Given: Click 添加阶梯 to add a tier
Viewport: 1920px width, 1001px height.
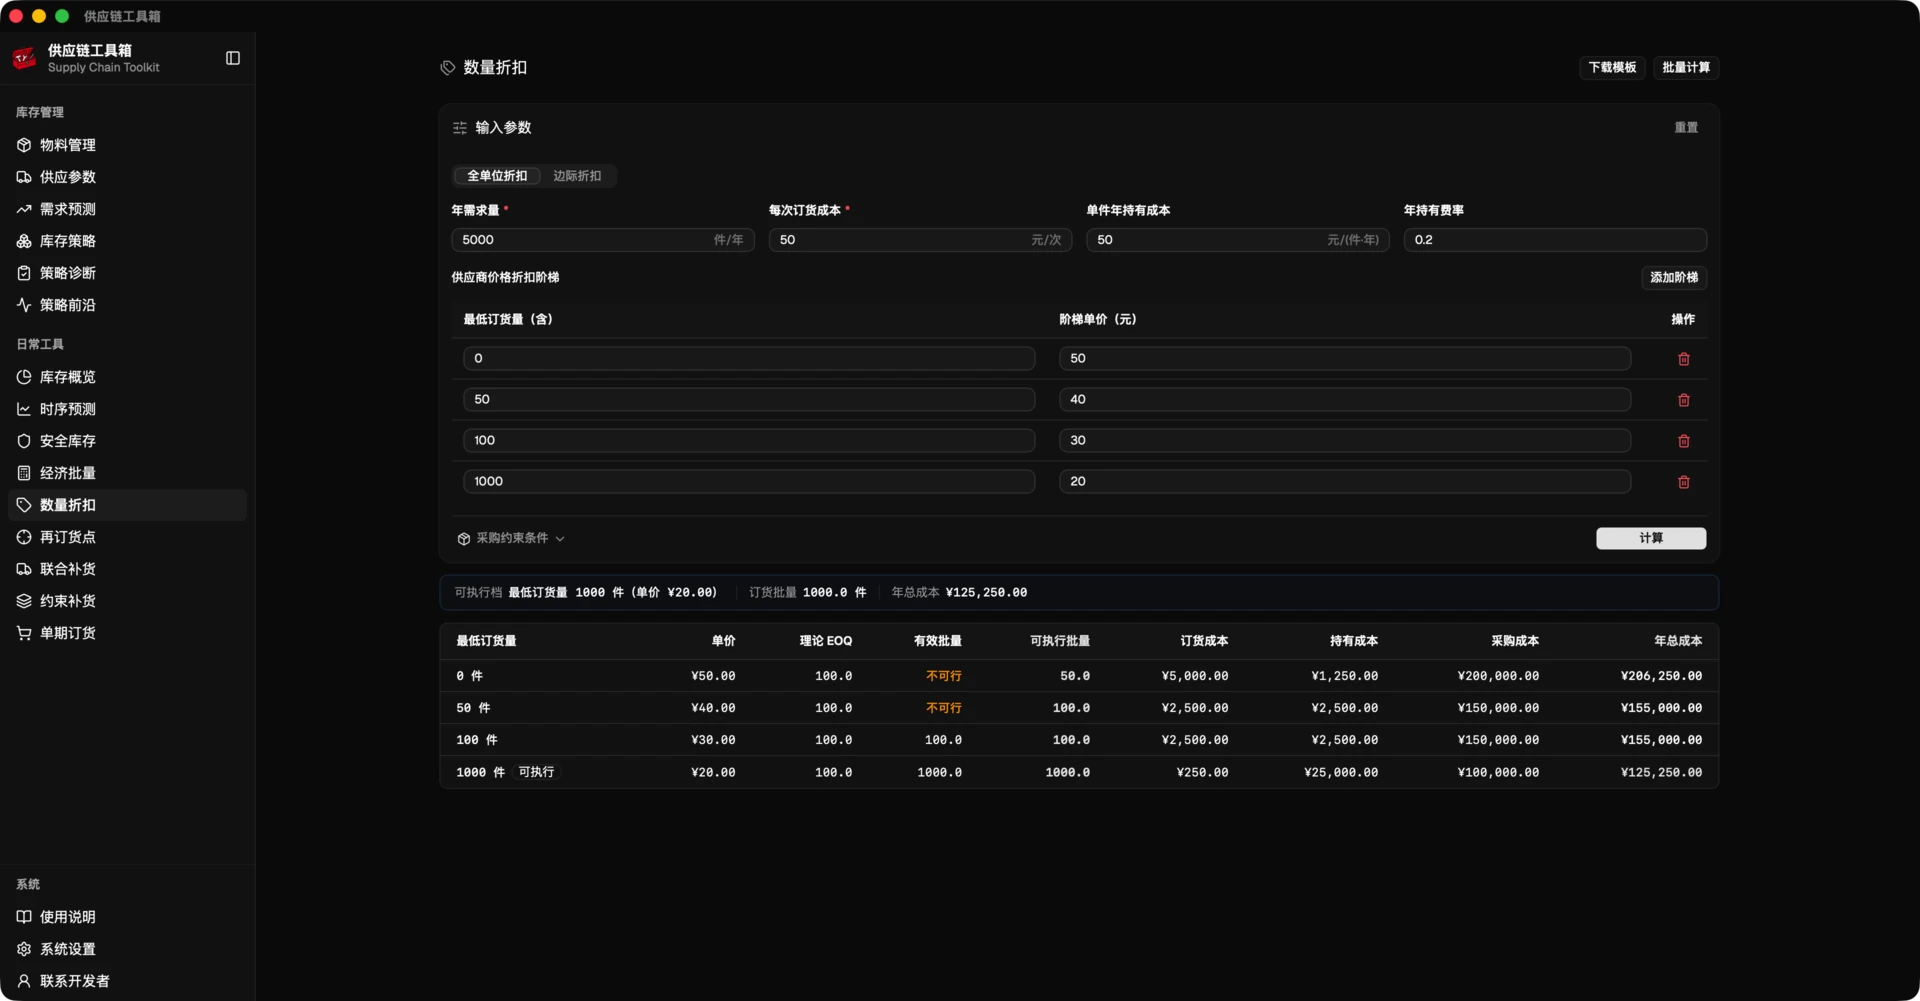Looking at the screenshot, I should coord(1674,278).
